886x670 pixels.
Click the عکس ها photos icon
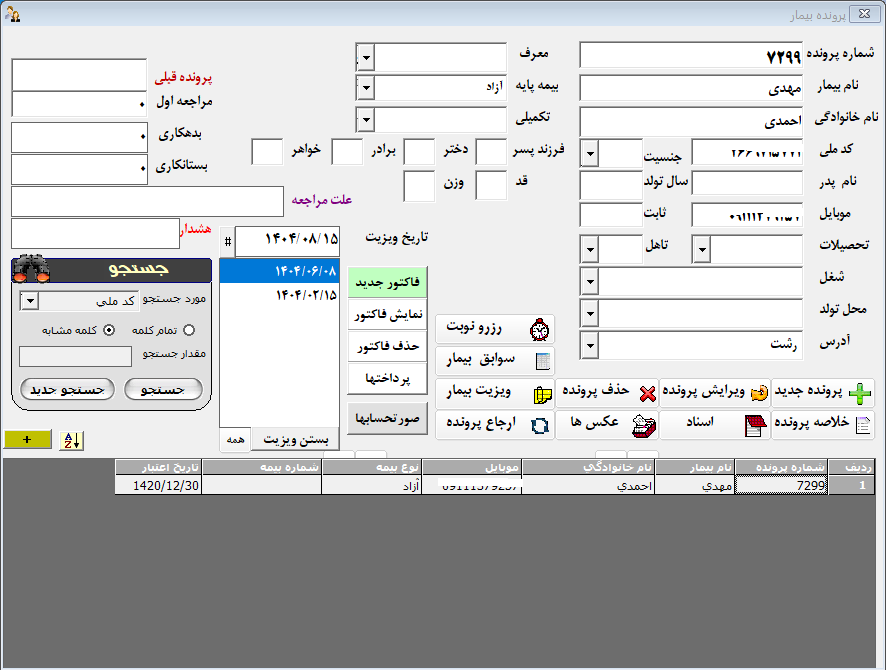tap(644, 424)
